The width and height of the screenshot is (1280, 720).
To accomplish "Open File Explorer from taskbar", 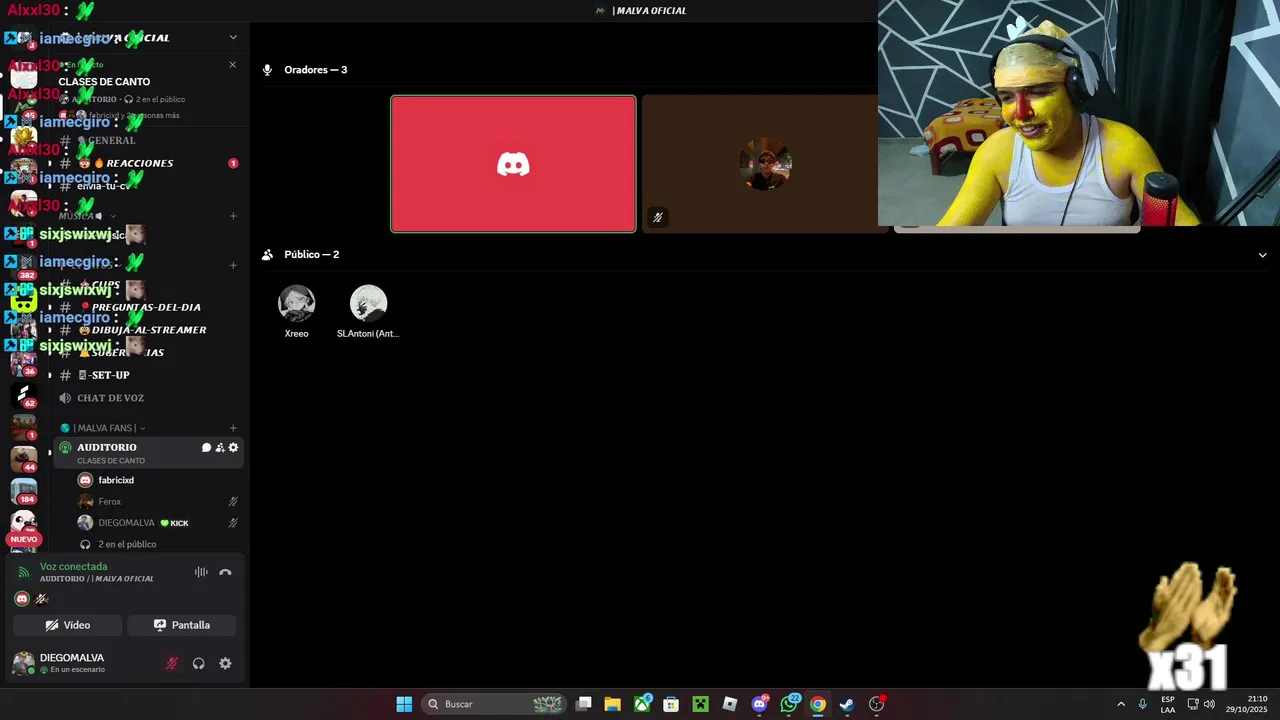I will (x=613, y=704).
